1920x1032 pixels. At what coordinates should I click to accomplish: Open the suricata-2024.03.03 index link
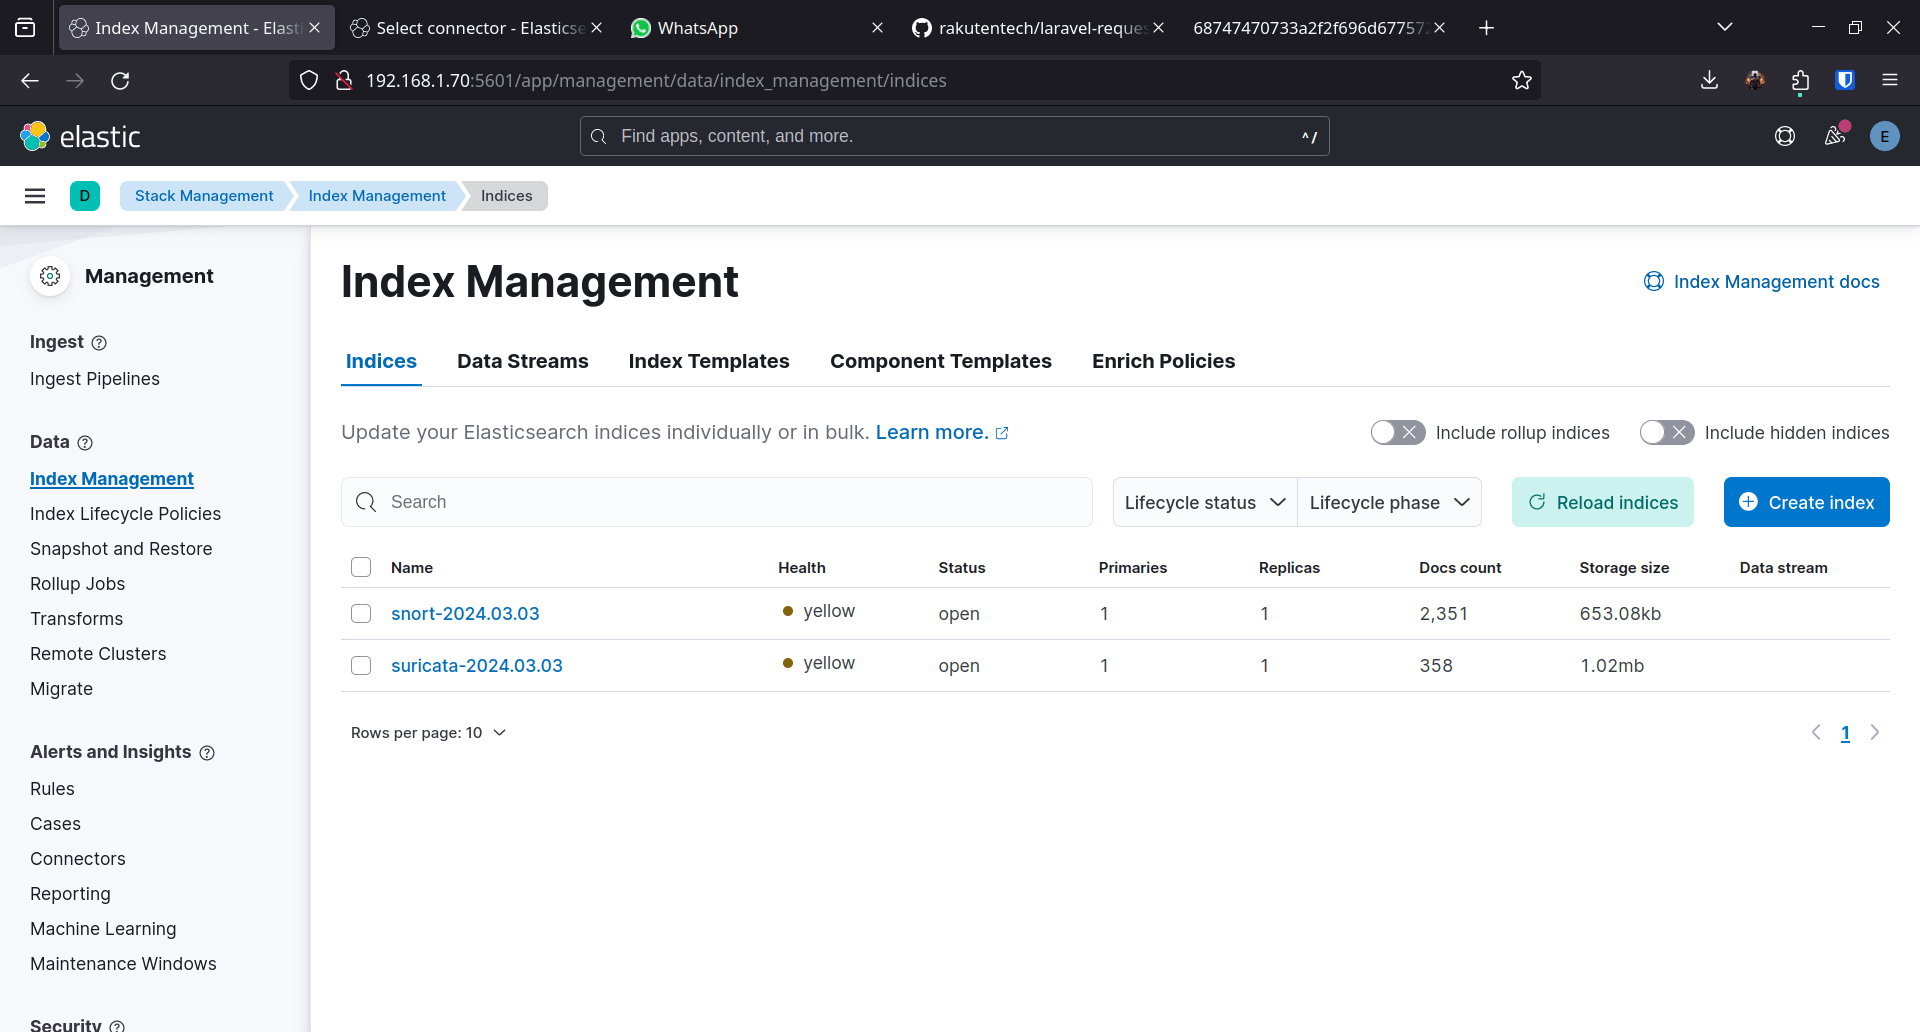click(x=476, y=666)
